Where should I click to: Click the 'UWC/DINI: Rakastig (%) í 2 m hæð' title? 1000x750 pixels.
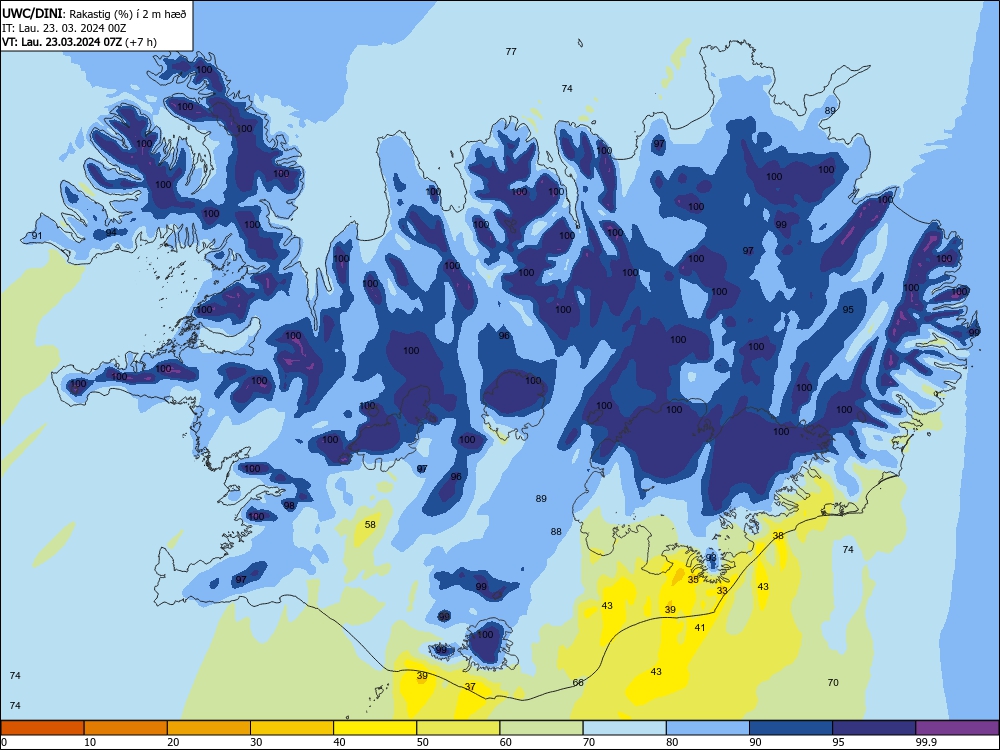[x=94, y=14]
